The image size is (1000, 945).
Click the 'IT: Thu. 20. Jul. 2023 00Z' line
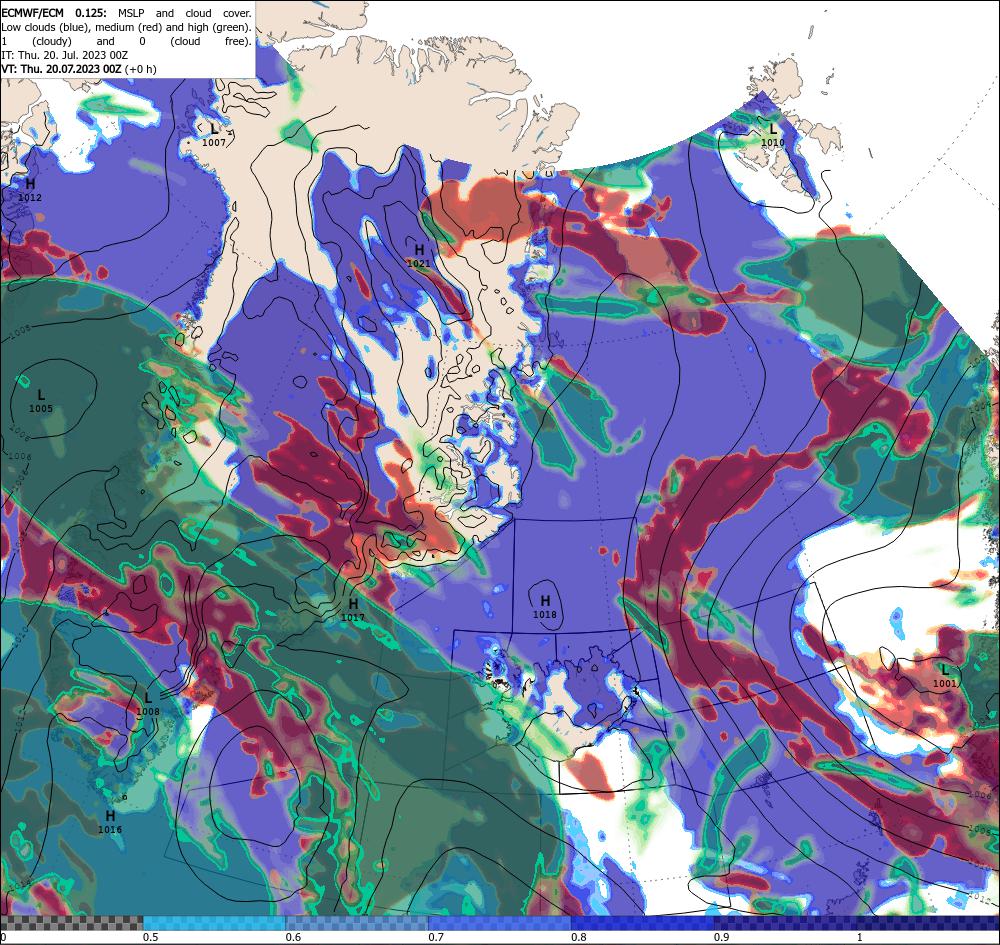[x=64, y=55]
